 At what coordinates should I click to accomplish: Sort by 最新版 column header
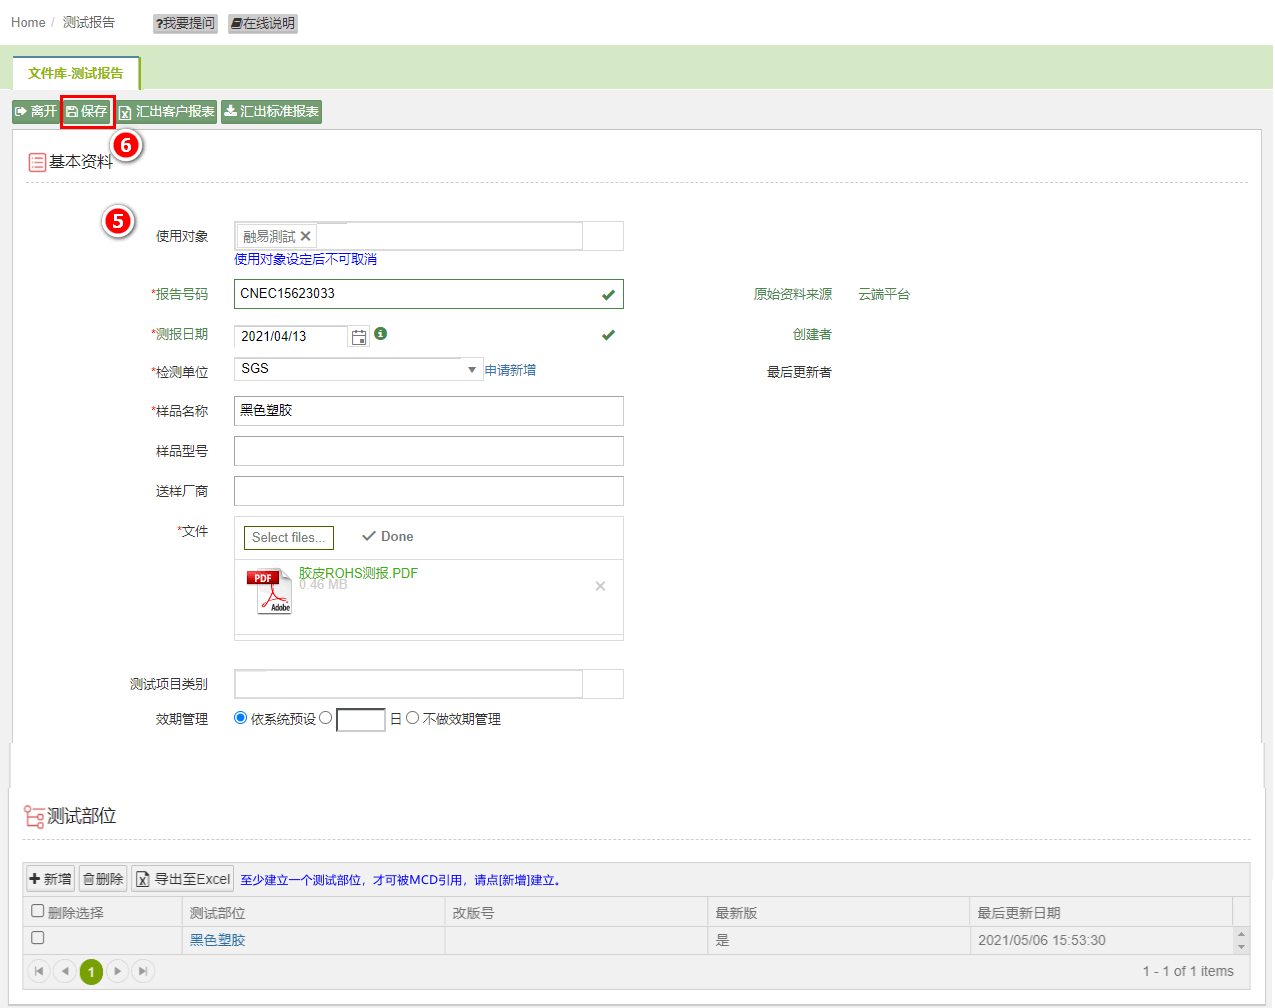tap(736, 913)
